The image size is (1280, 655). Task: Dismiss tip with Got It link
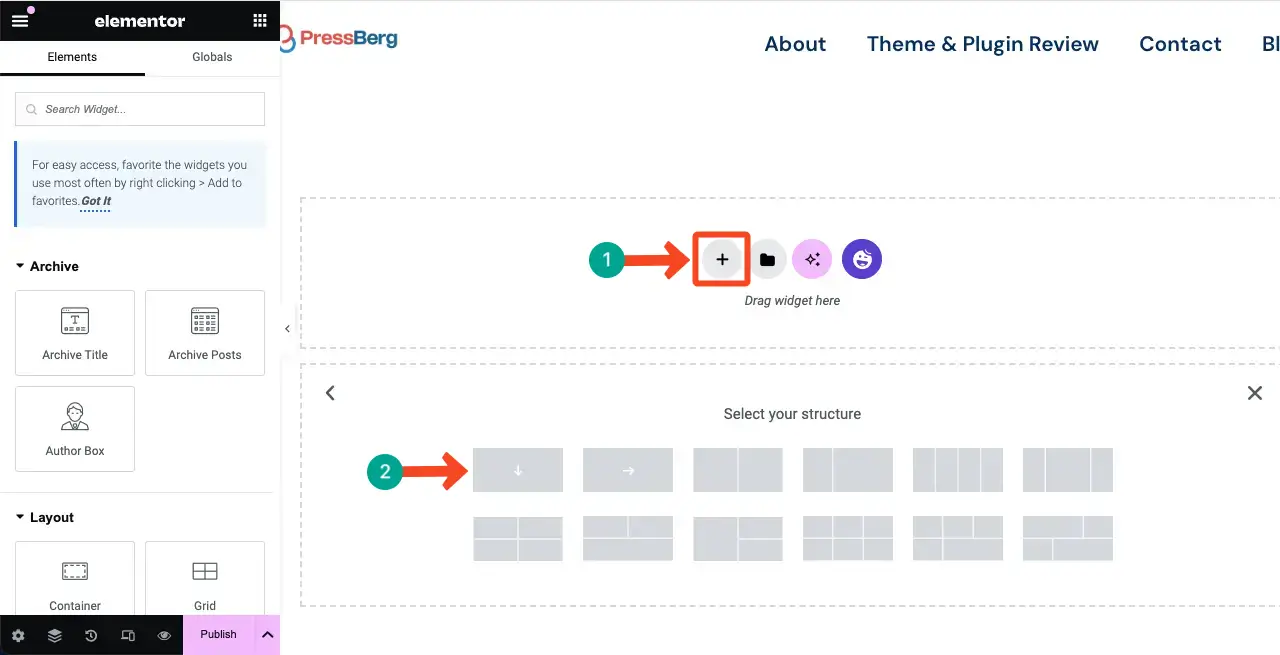pyautogui.click(x=96, y=201)
